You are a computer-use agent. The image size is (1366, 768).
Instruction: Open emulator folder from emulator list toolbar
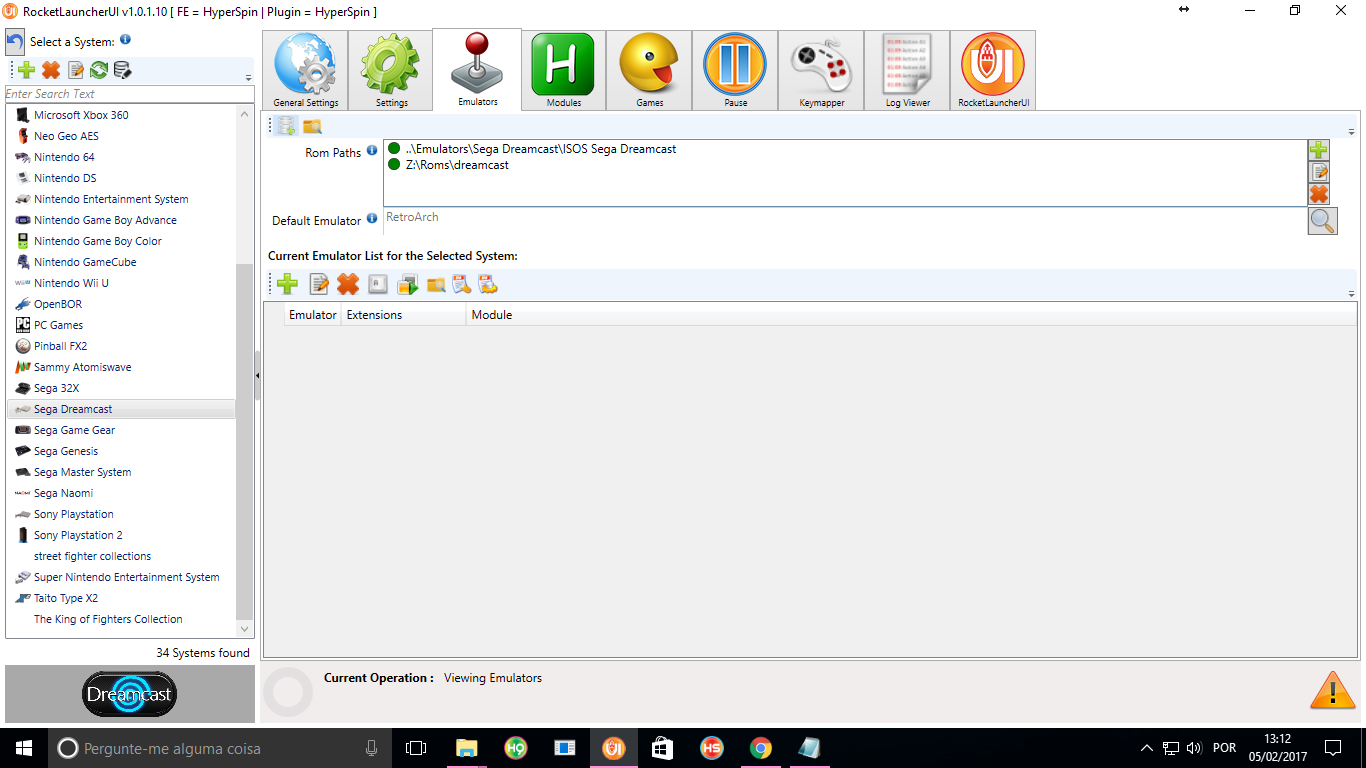click(x=436, y=285)
